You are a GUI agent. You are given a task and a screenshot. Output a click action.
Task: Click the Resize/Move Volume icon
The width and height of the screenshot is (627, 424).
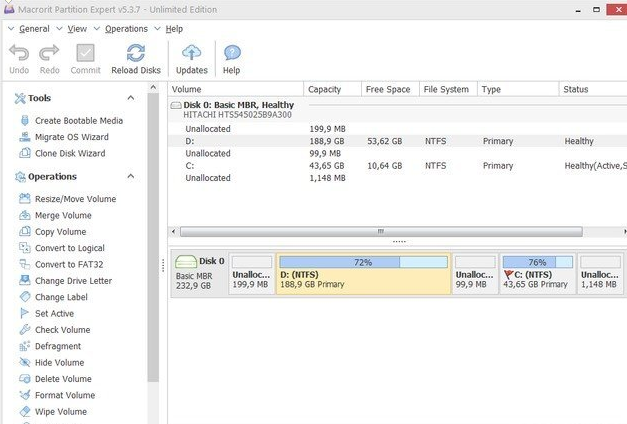25,199
